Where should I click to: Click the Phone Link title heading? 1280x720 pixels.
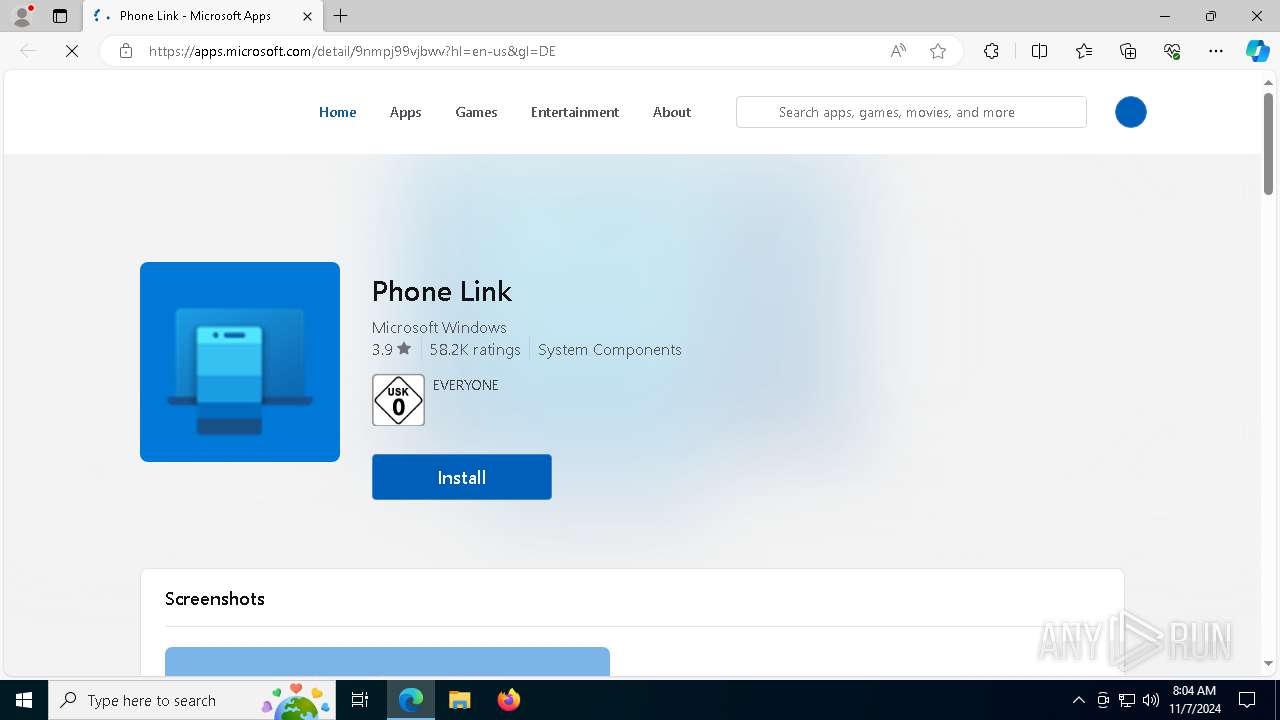tap(442, 291)
